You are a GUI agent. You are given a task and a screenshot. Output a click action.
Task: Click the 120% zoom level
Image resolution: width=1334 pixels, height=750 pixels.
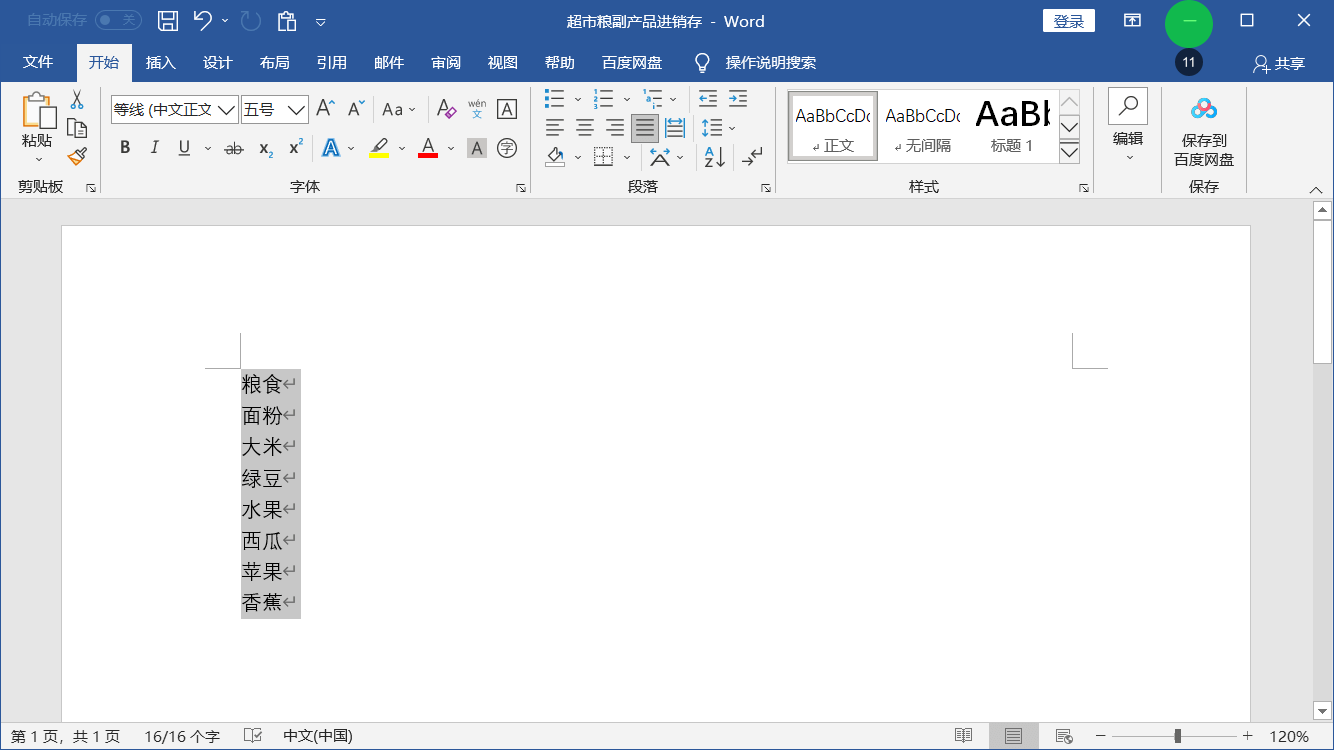click(x=1289, y=736)
